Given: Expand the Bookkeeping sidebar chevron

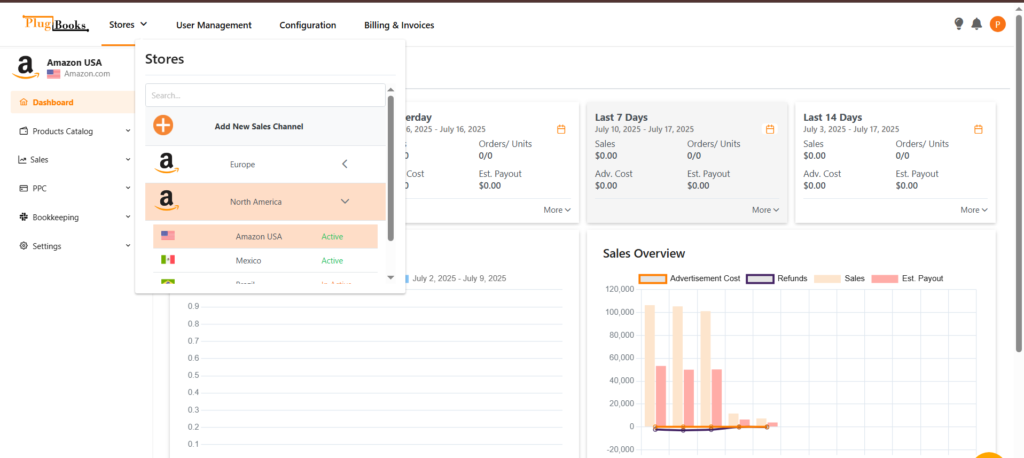Looking at the screenshot, I should click(x=128, y=217).
